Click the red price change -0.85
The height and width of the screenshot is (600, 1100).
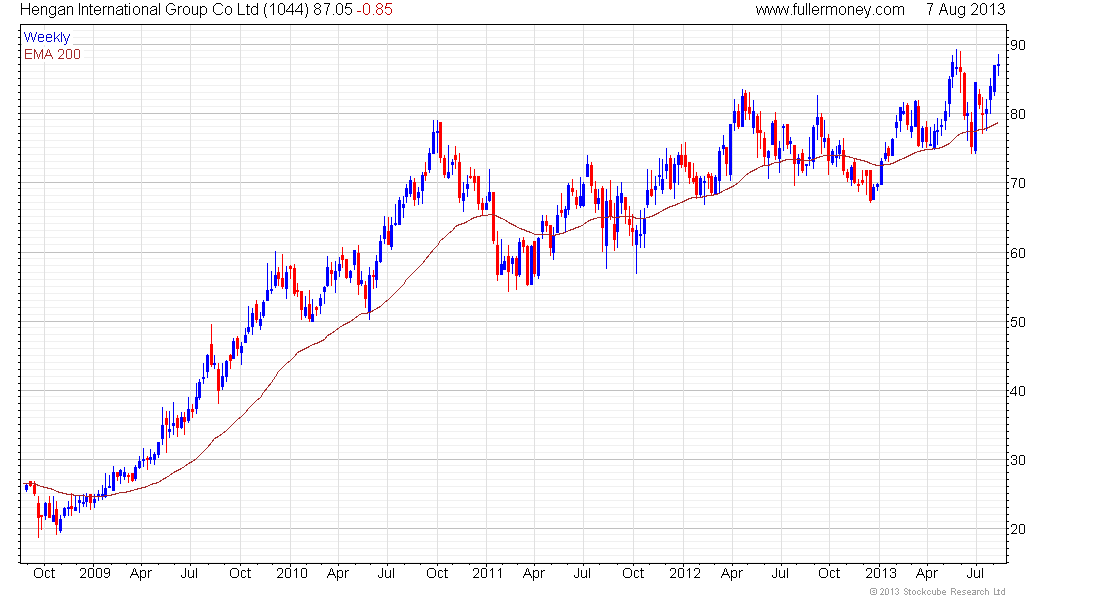[x=376, y=10]
